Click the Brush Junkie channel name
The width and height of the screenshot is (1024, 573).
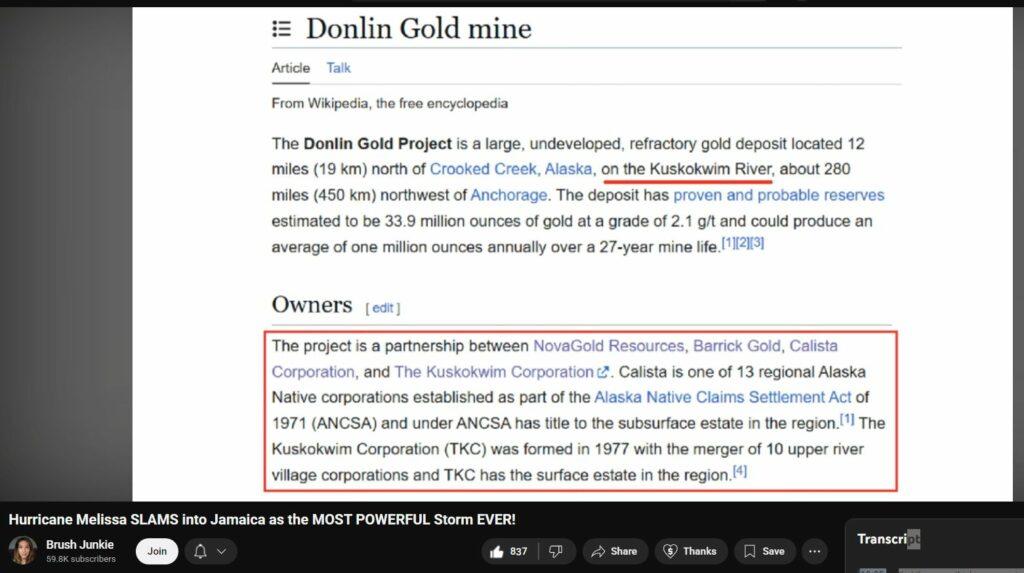[x=80, y=544]
